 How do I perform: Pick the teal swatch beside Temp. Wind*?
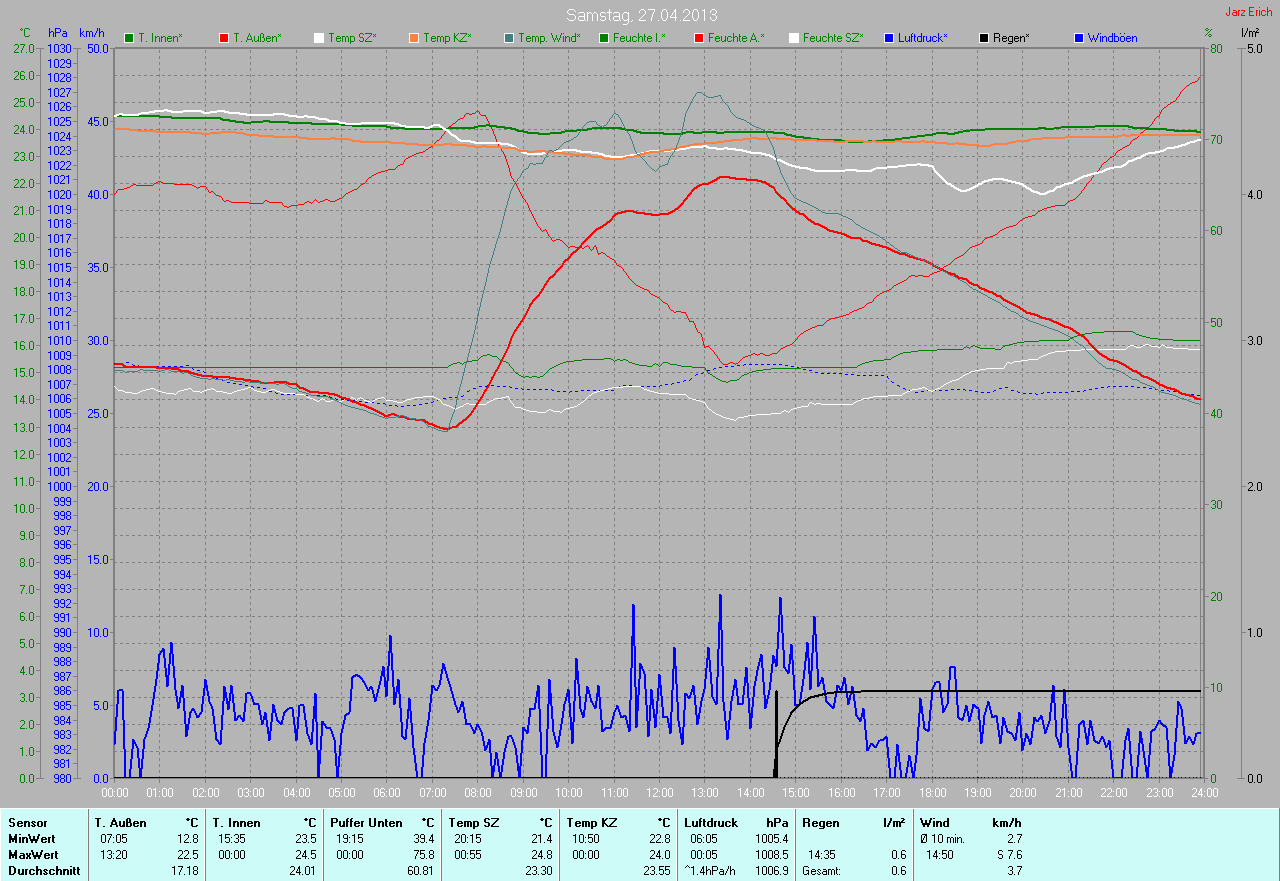point(509,38)
